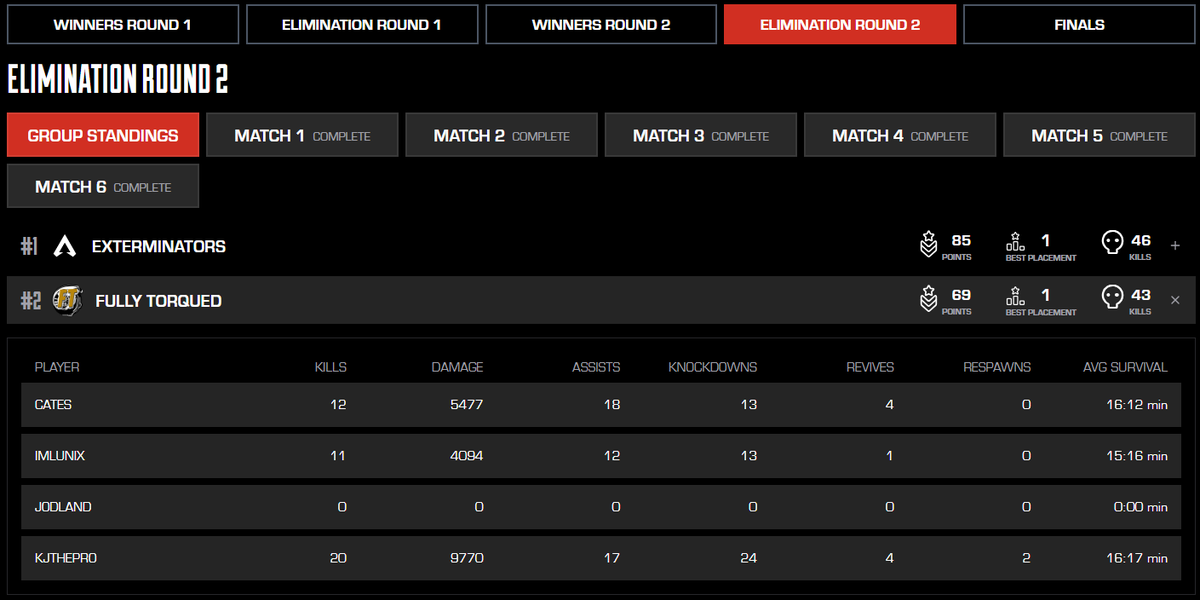
Task: Open Match 5 results
Action: pyautogui.click(x=1099, y=135)
